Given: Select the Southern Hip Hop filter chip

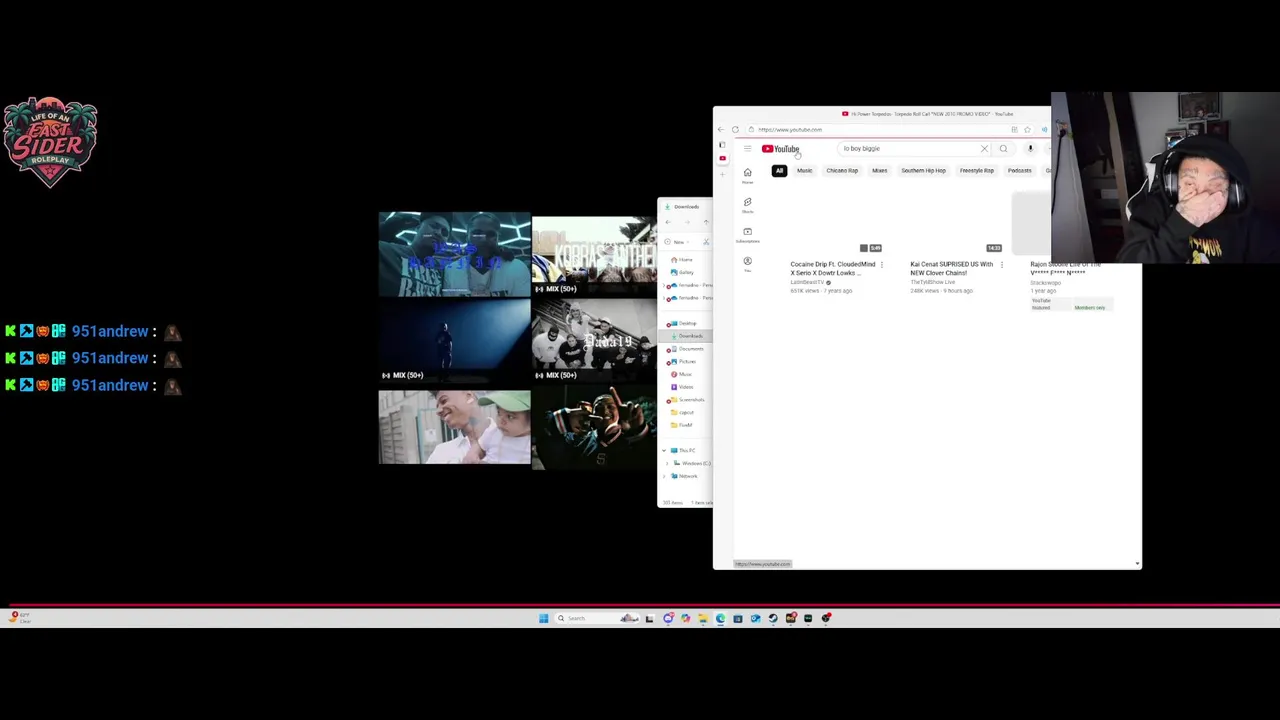Looking at the screenshot, I should click(x=923, y=171).
